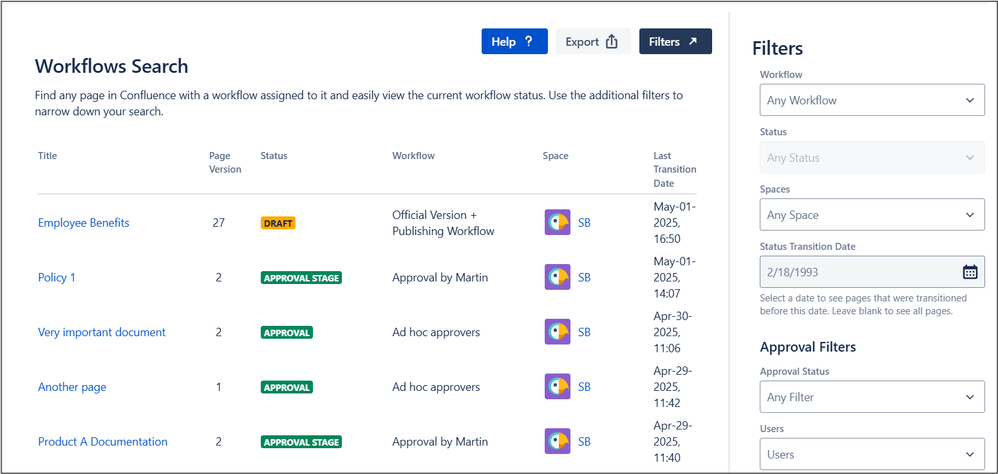Click the DRAFT status badge
The height and width of the screenshot is (474, 998).
click(278, 223)
